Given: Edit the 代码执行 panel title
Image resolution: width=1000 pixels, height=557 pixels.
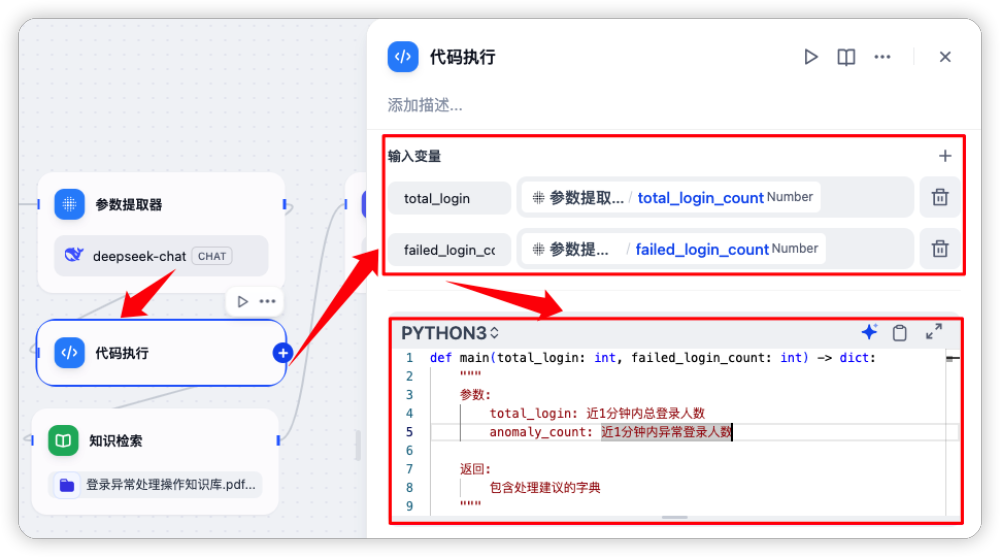Looking at the screenshot, I should [462, 57].
